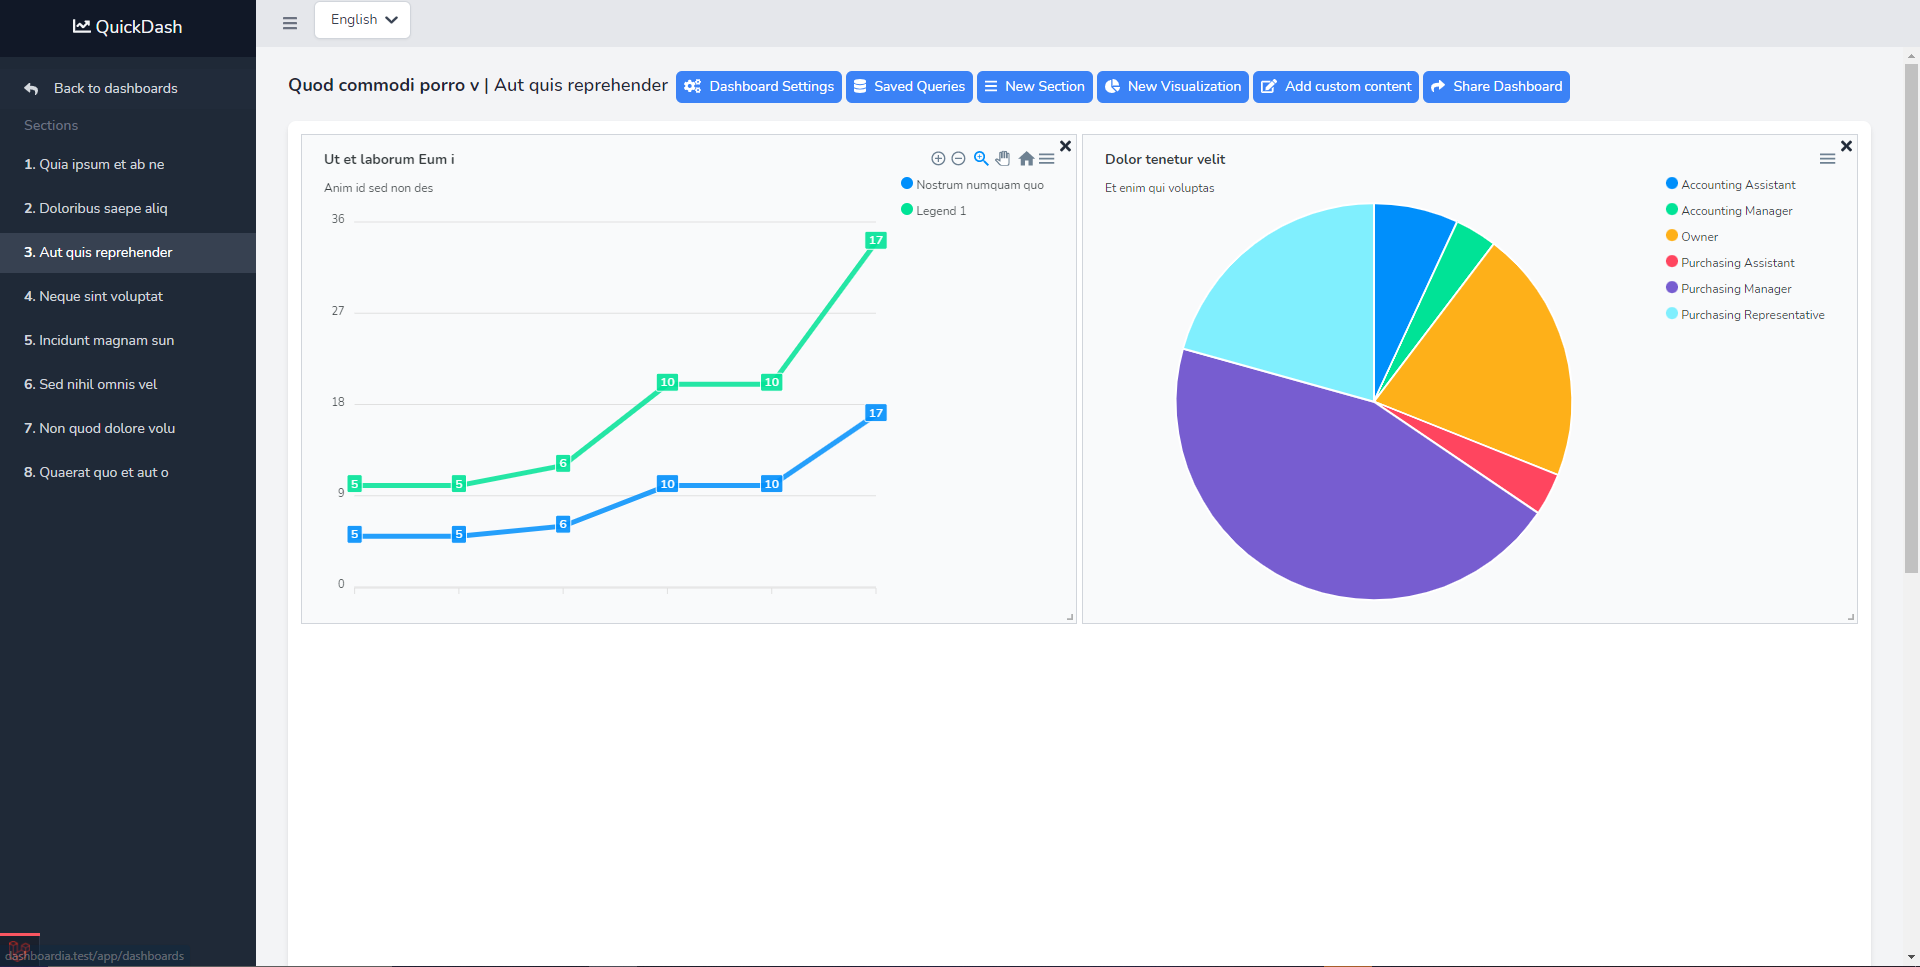Image resolution: width=1920 pixels, height=967 pixels.
Task: Toggle 'Purchasing Manager' pie legend entry
Action: [1735, 289]
